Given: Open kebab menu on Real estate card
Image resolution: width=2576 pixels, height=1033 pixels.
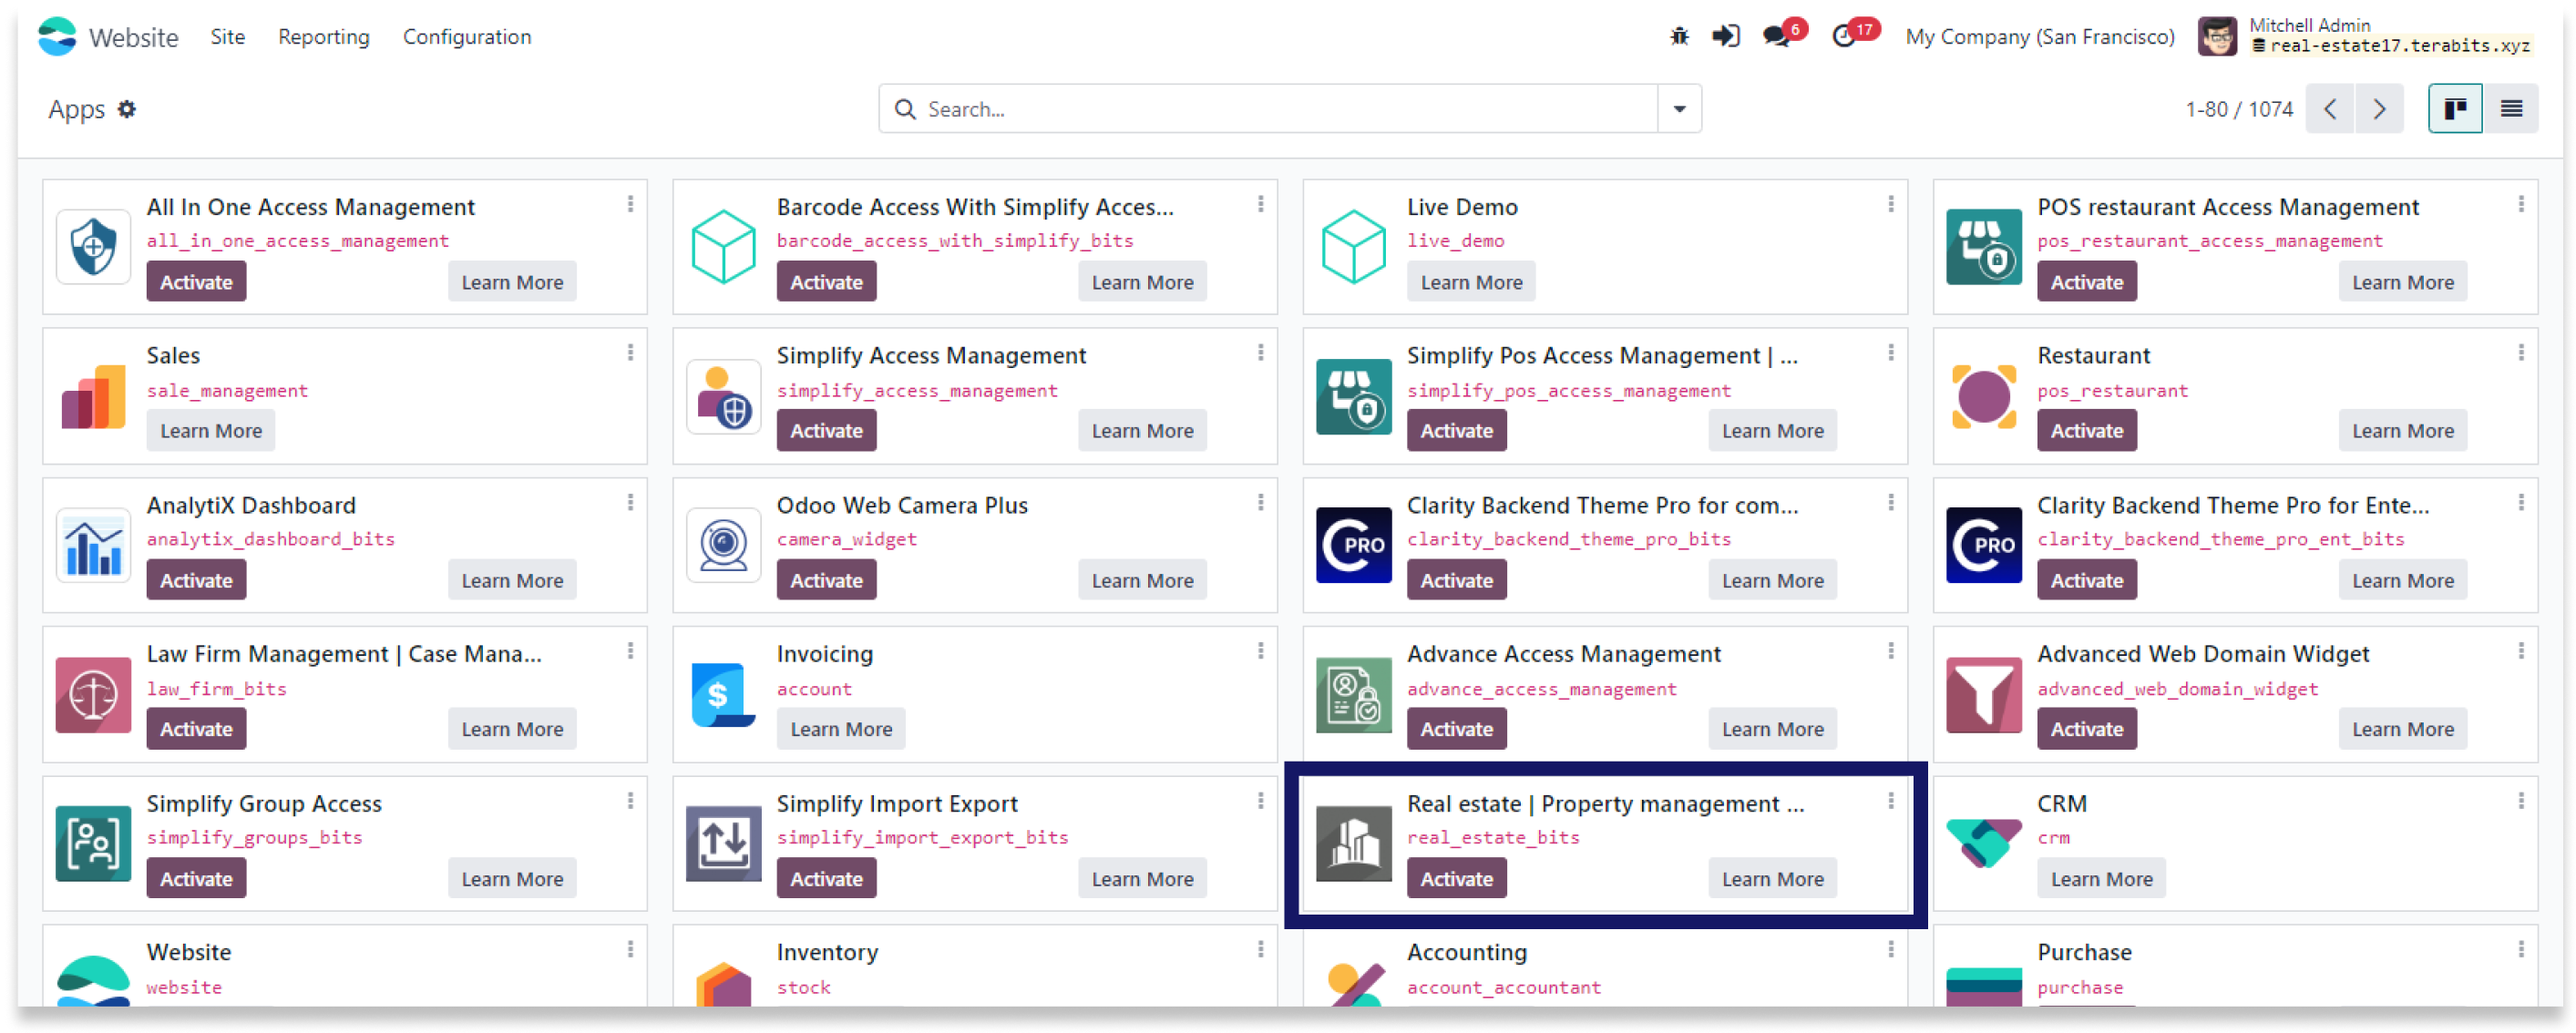Looking at the screenshot, I should click(1891, 801).
